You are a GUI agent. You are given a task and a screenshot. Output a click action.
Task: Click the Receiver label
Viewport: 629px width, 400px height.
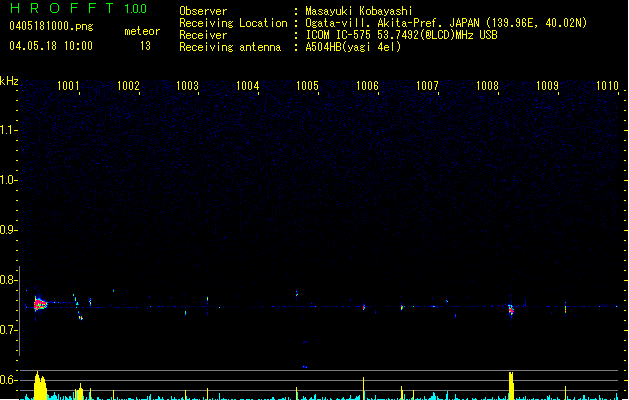tap(203, 35)
